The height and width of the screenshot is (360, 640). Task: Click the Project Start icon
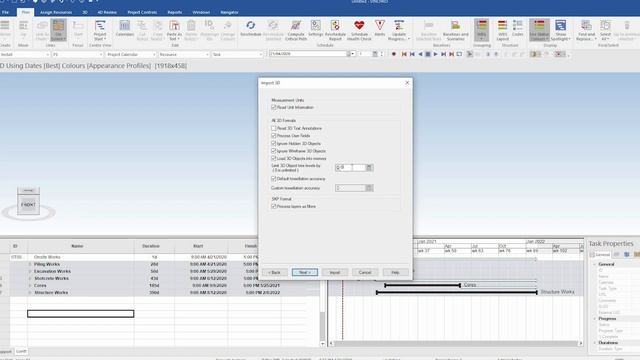pyautogui.click(x=100, y=25)
